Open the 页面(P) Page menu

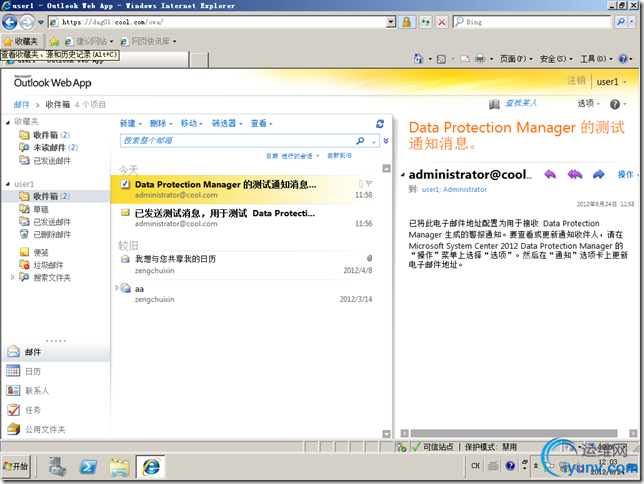point(516,59)
